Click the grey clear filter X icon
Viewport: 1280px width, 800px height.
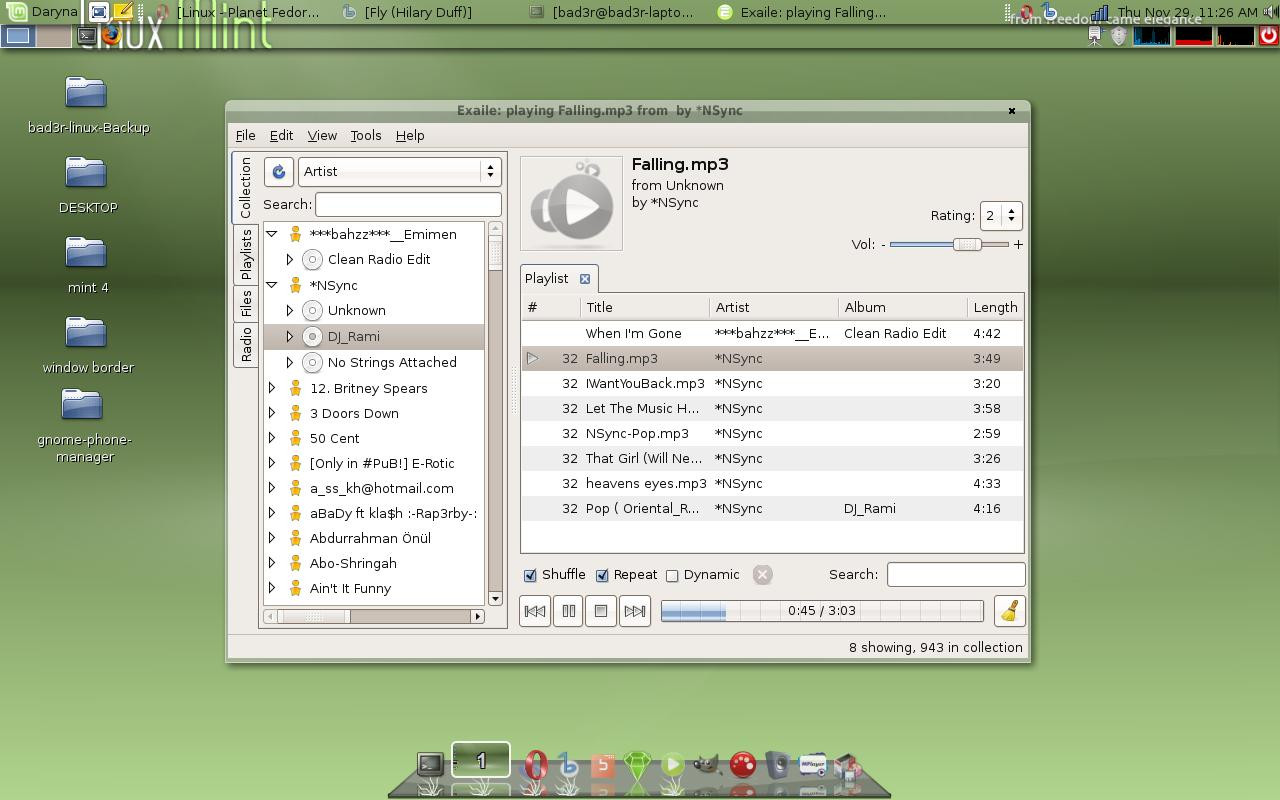point(762,575)
